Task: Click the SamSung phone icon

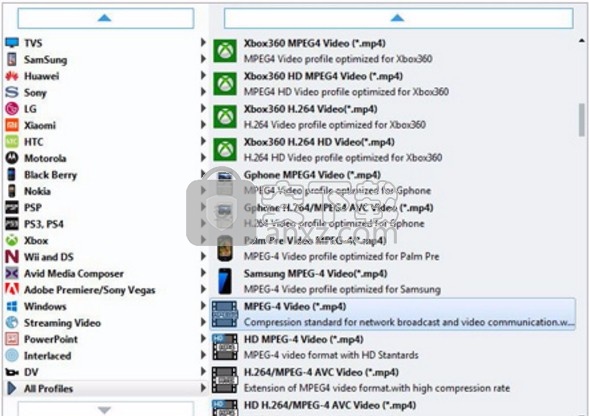Action: pos(12,59)
